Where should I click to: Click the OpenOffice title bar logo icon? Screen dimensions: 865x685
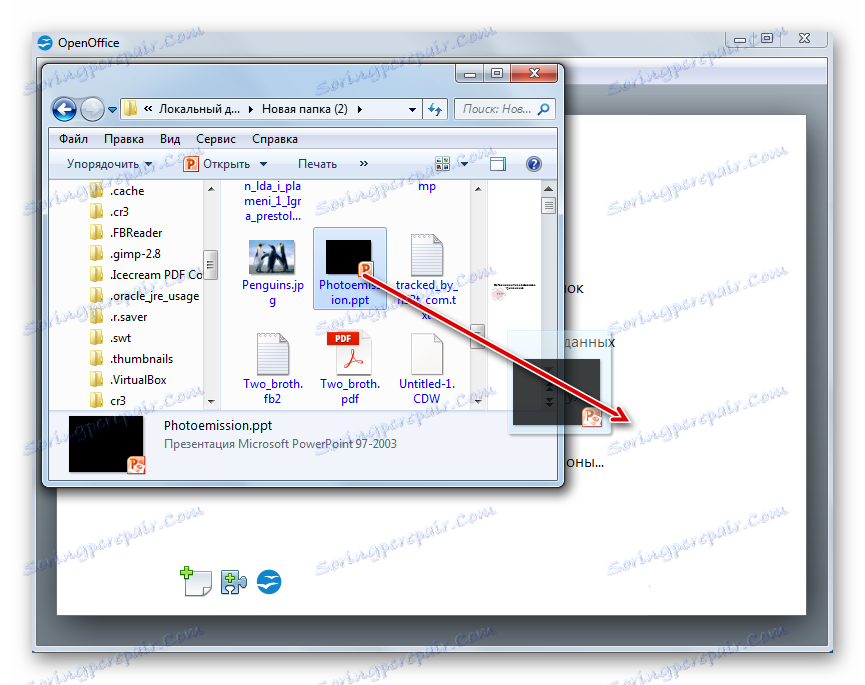(45, 42)
